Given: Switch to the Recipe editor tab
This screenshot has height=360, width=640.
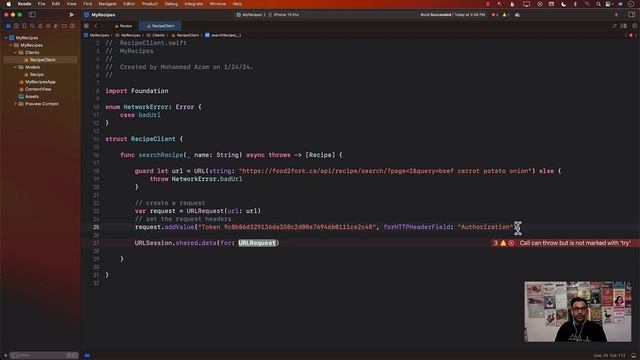Looking at the screenshot, I should [x=123, y=26].
